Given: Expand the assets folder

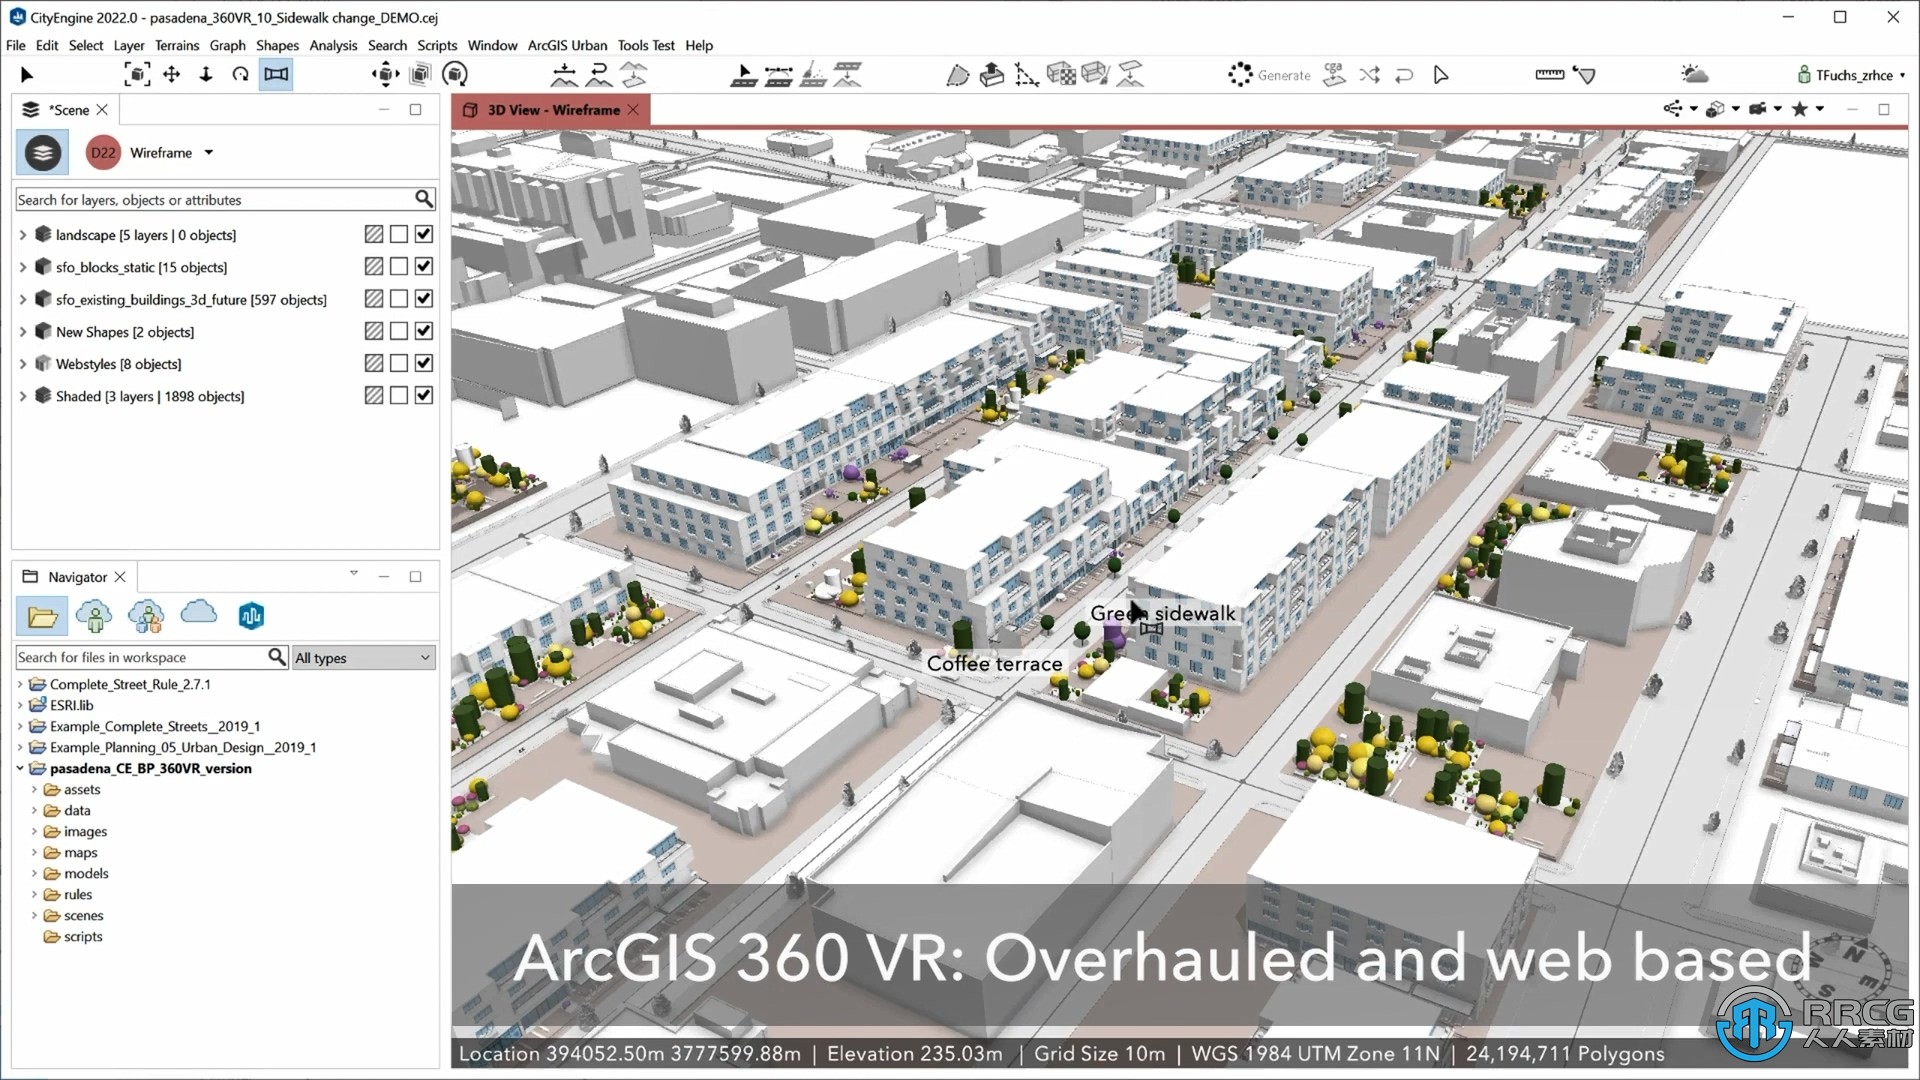Looking at the screenshot, I should click(34, 789).
